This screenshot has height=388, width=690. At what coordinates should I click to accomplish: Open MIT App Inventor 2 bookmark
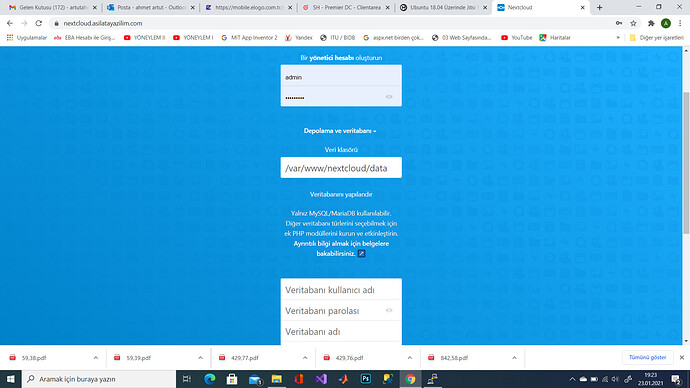pos(250,38)
